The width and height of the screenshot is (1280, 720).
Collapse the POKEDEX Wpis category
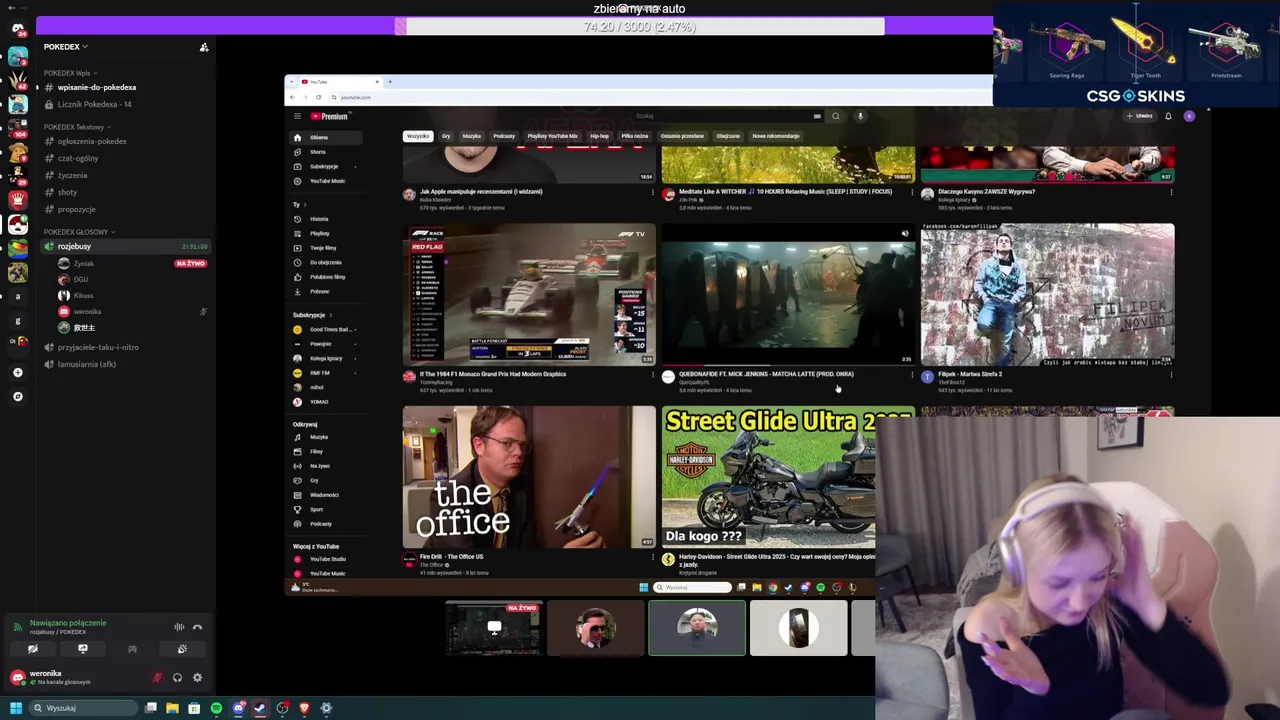point(70,73)
